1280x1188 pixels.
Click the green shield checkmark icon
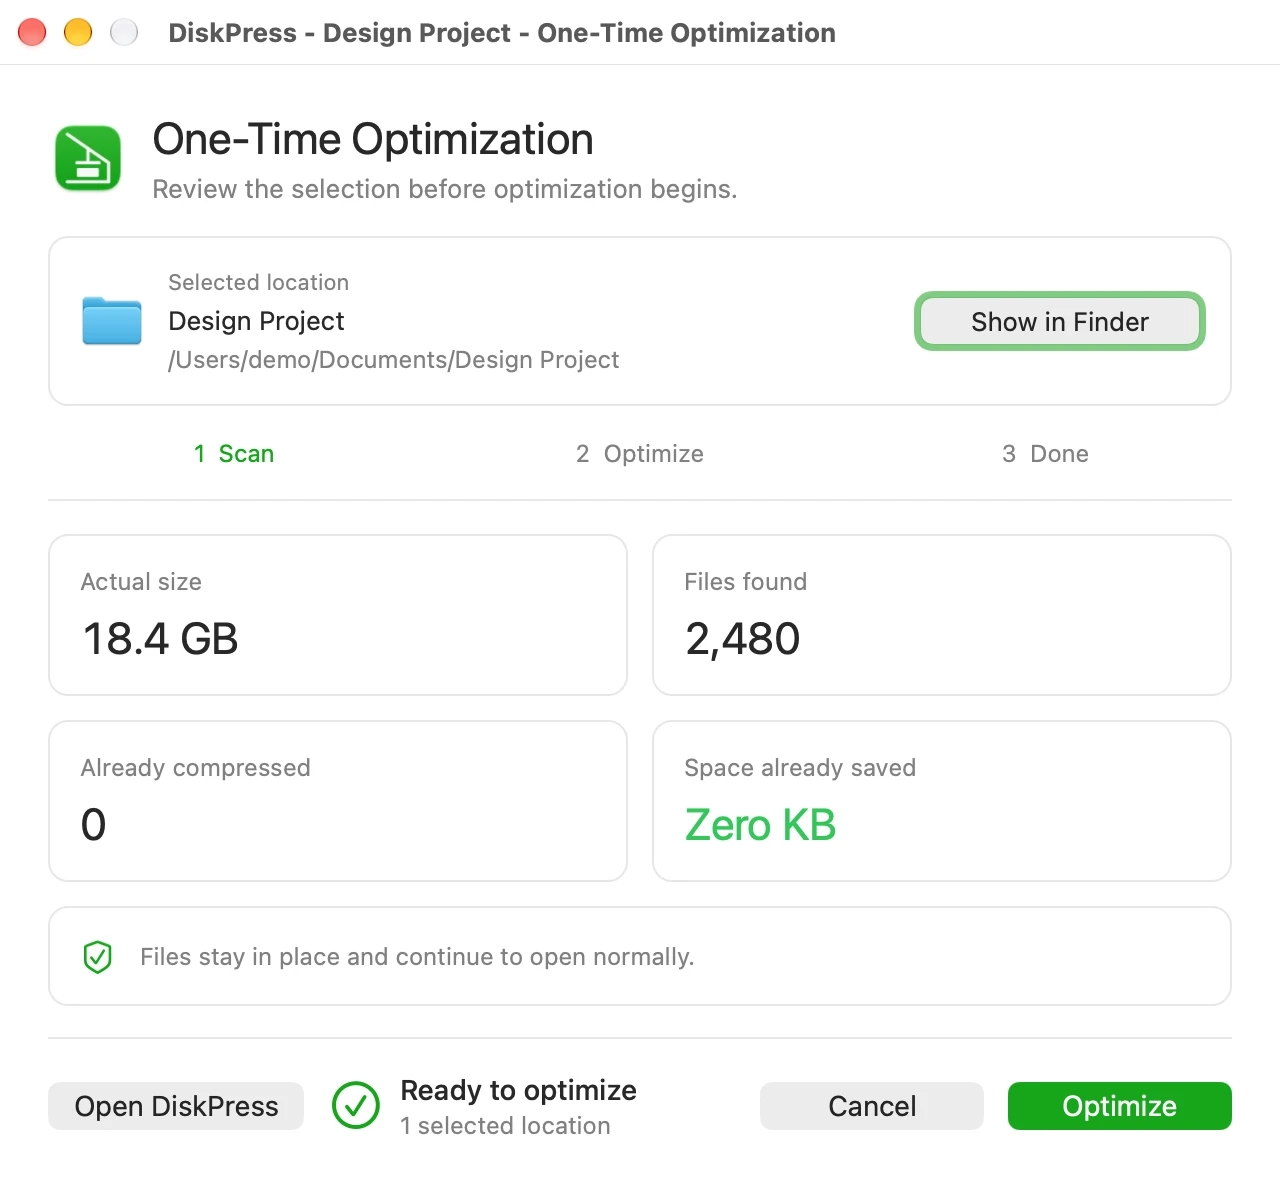coord(98,957)
